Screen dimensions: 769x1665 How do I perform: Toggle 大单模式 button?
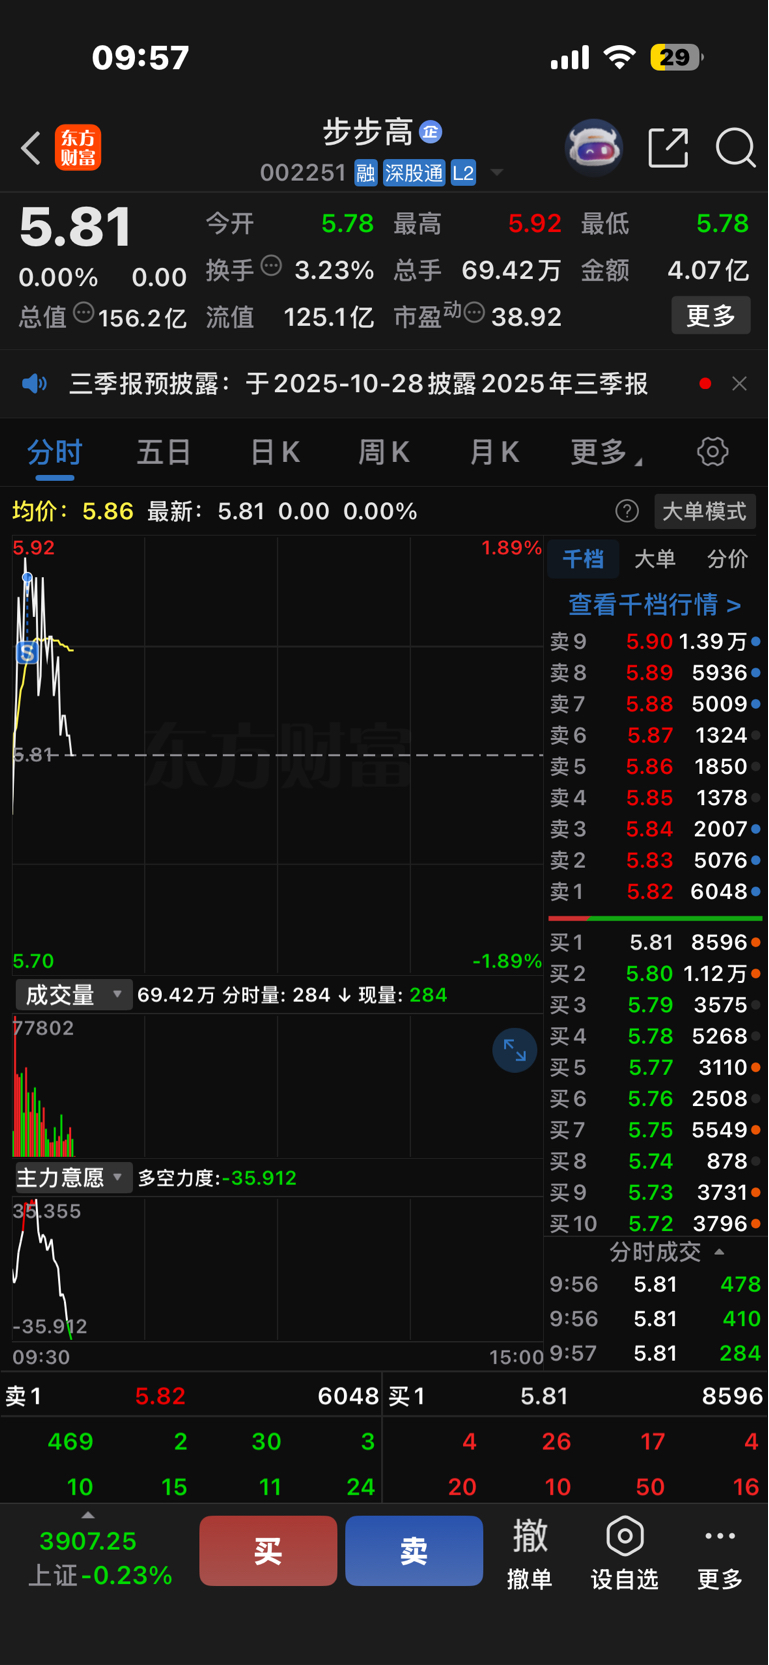pos(705,511)
